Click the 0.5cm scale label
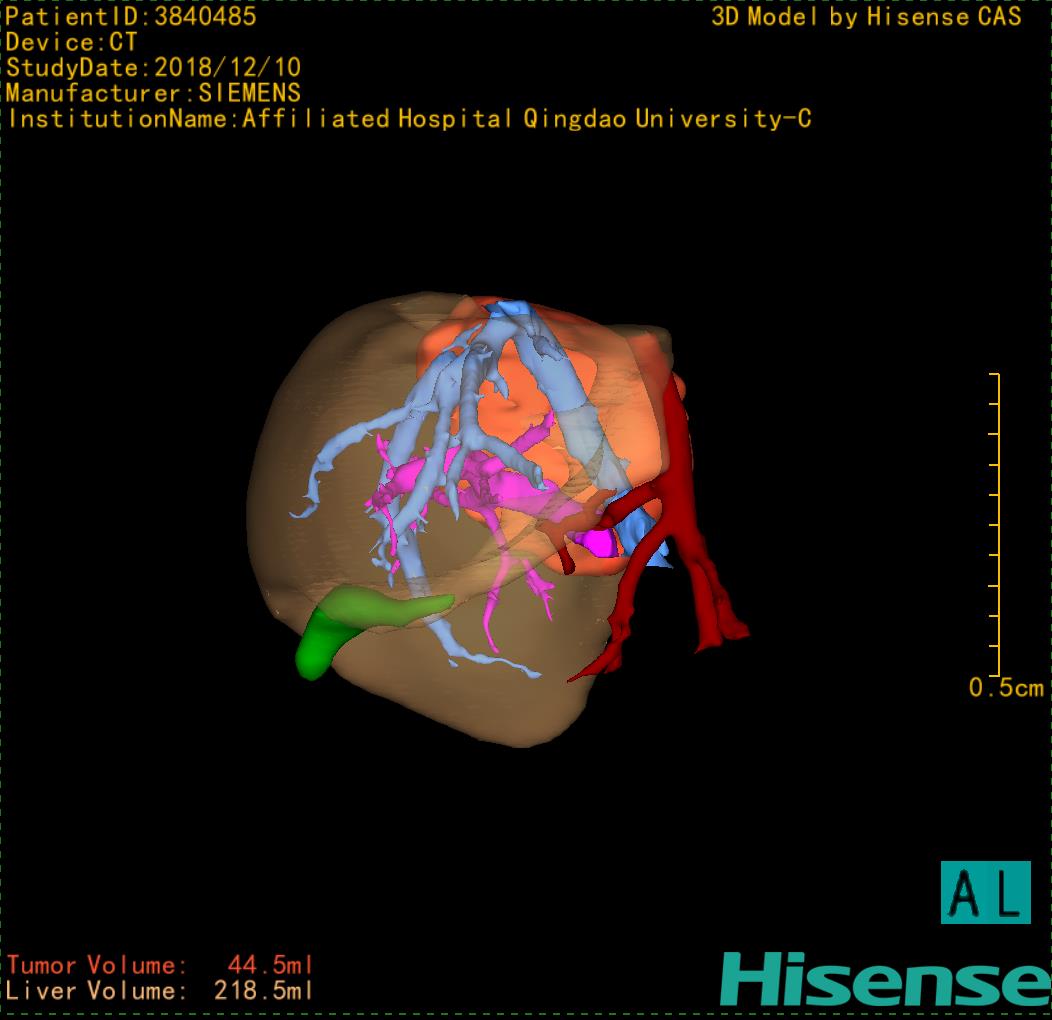This screenshot has height=1020, width=1052. coord(1006,688)
